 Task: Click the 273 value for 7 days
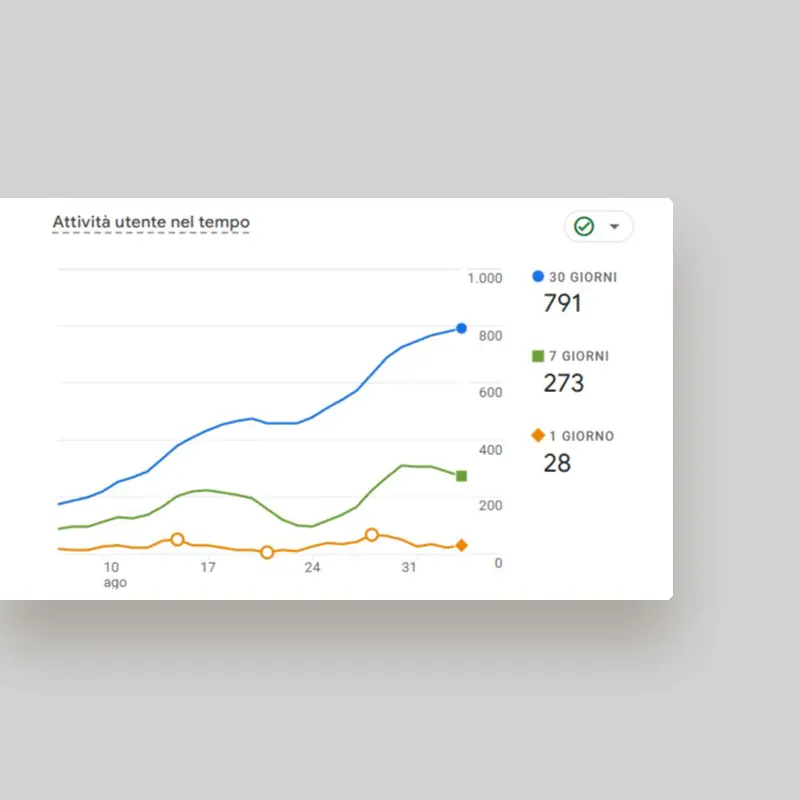(x=564, y=383)
